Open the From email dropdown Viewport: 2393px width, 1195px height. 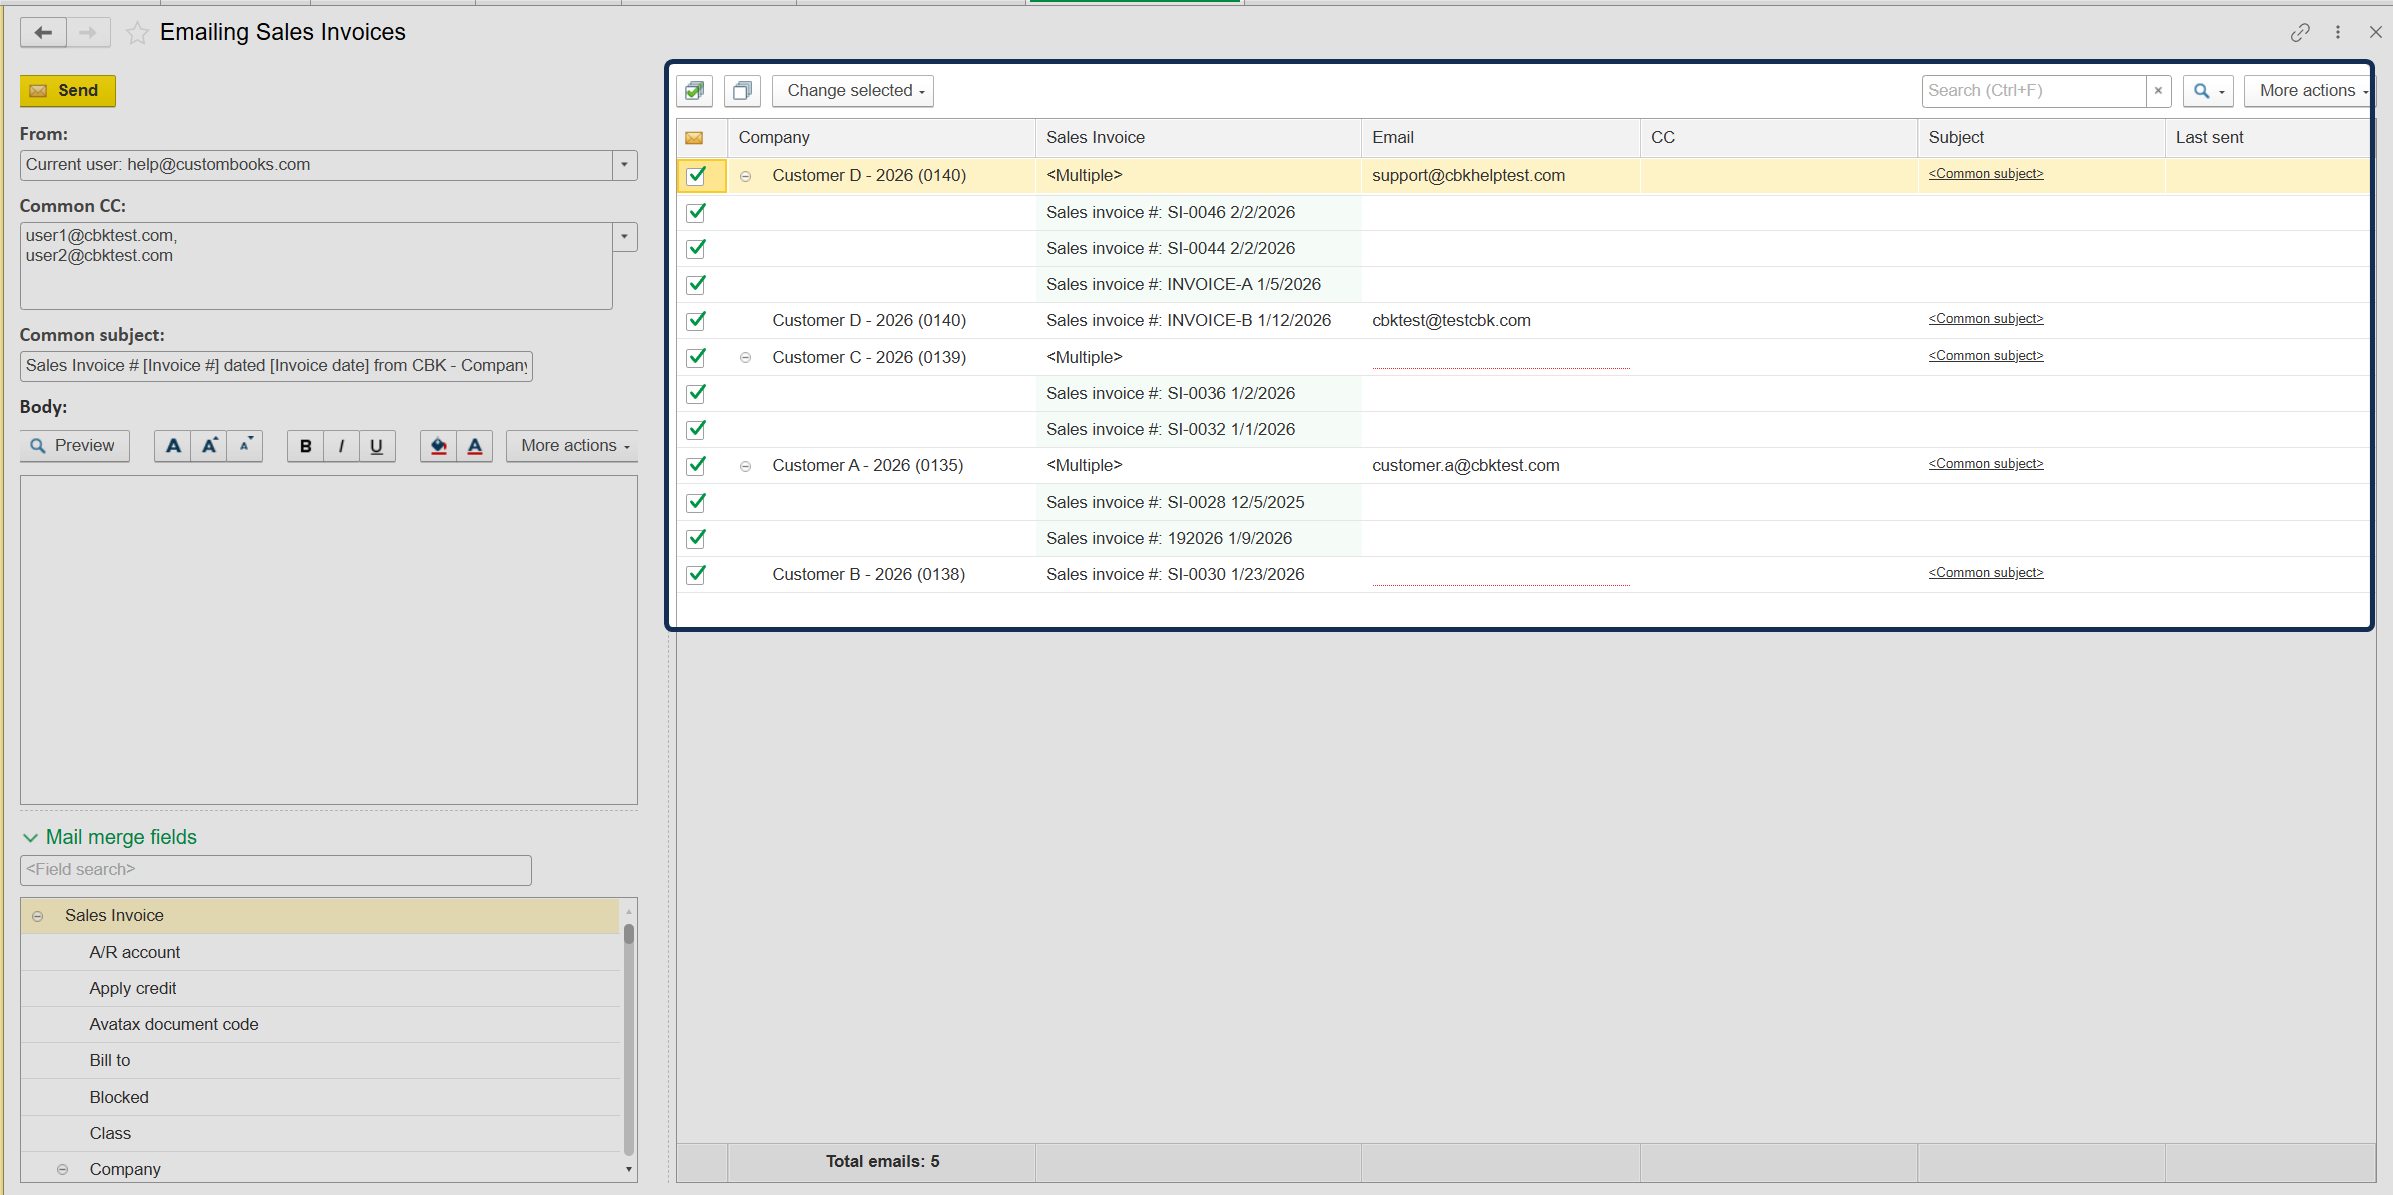point(624,165)
